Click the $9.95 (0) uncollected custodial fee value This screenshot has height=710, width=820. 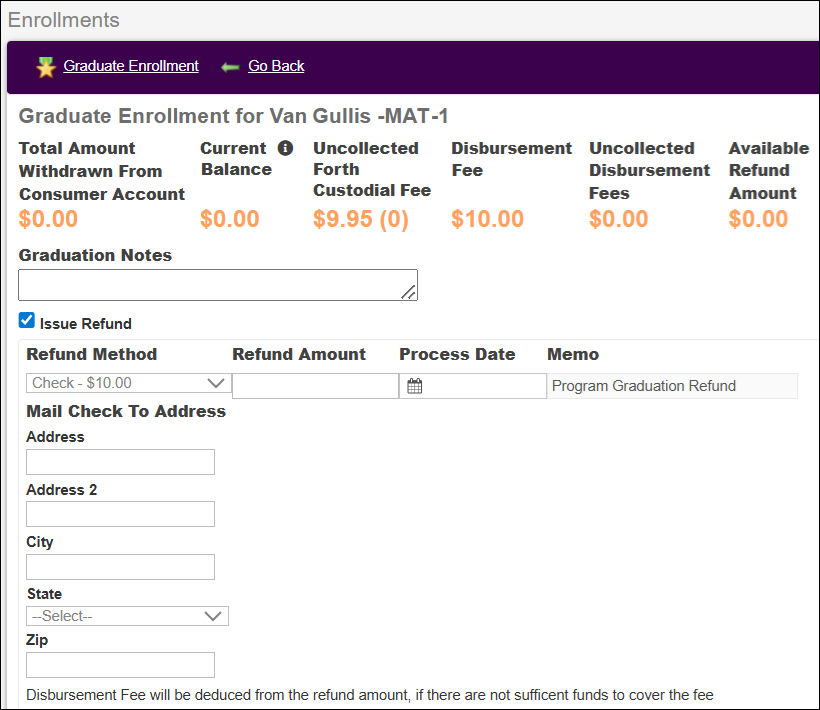[361, 219]
